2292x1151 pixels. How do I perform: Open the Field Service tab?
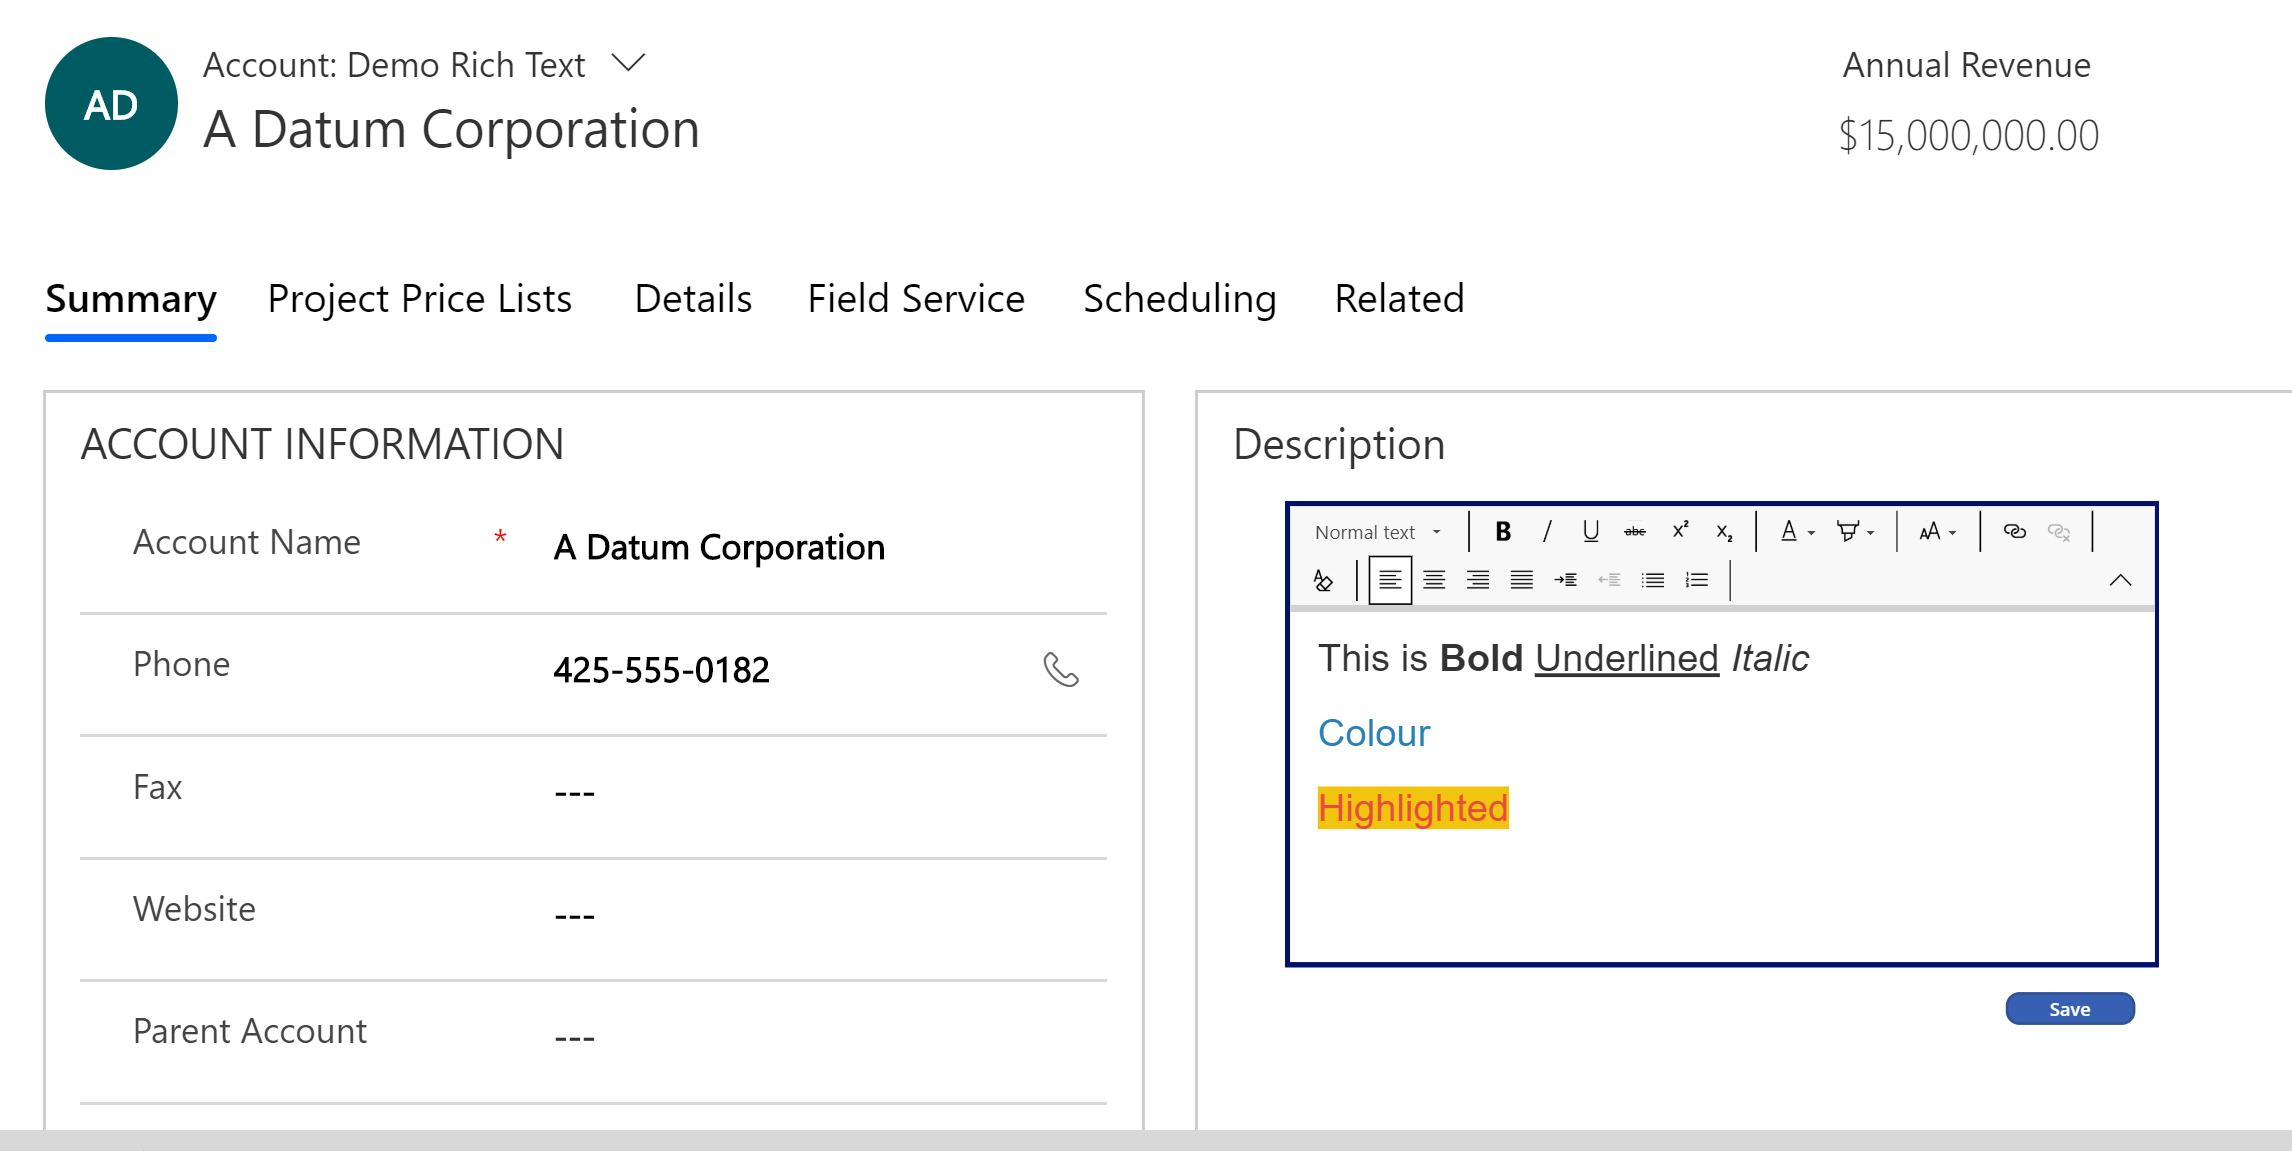point(916,299)
